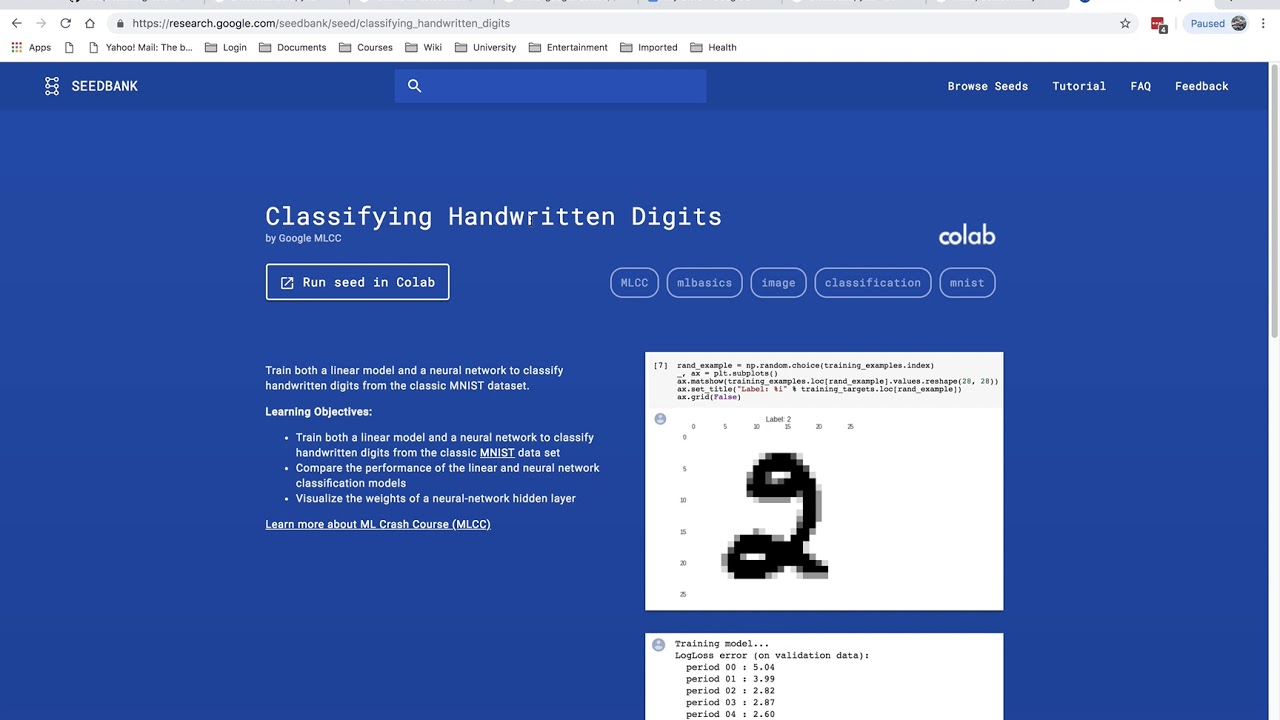
Task: Open Browse Seeds in the navigation
Action: click(x=988, y=86)
